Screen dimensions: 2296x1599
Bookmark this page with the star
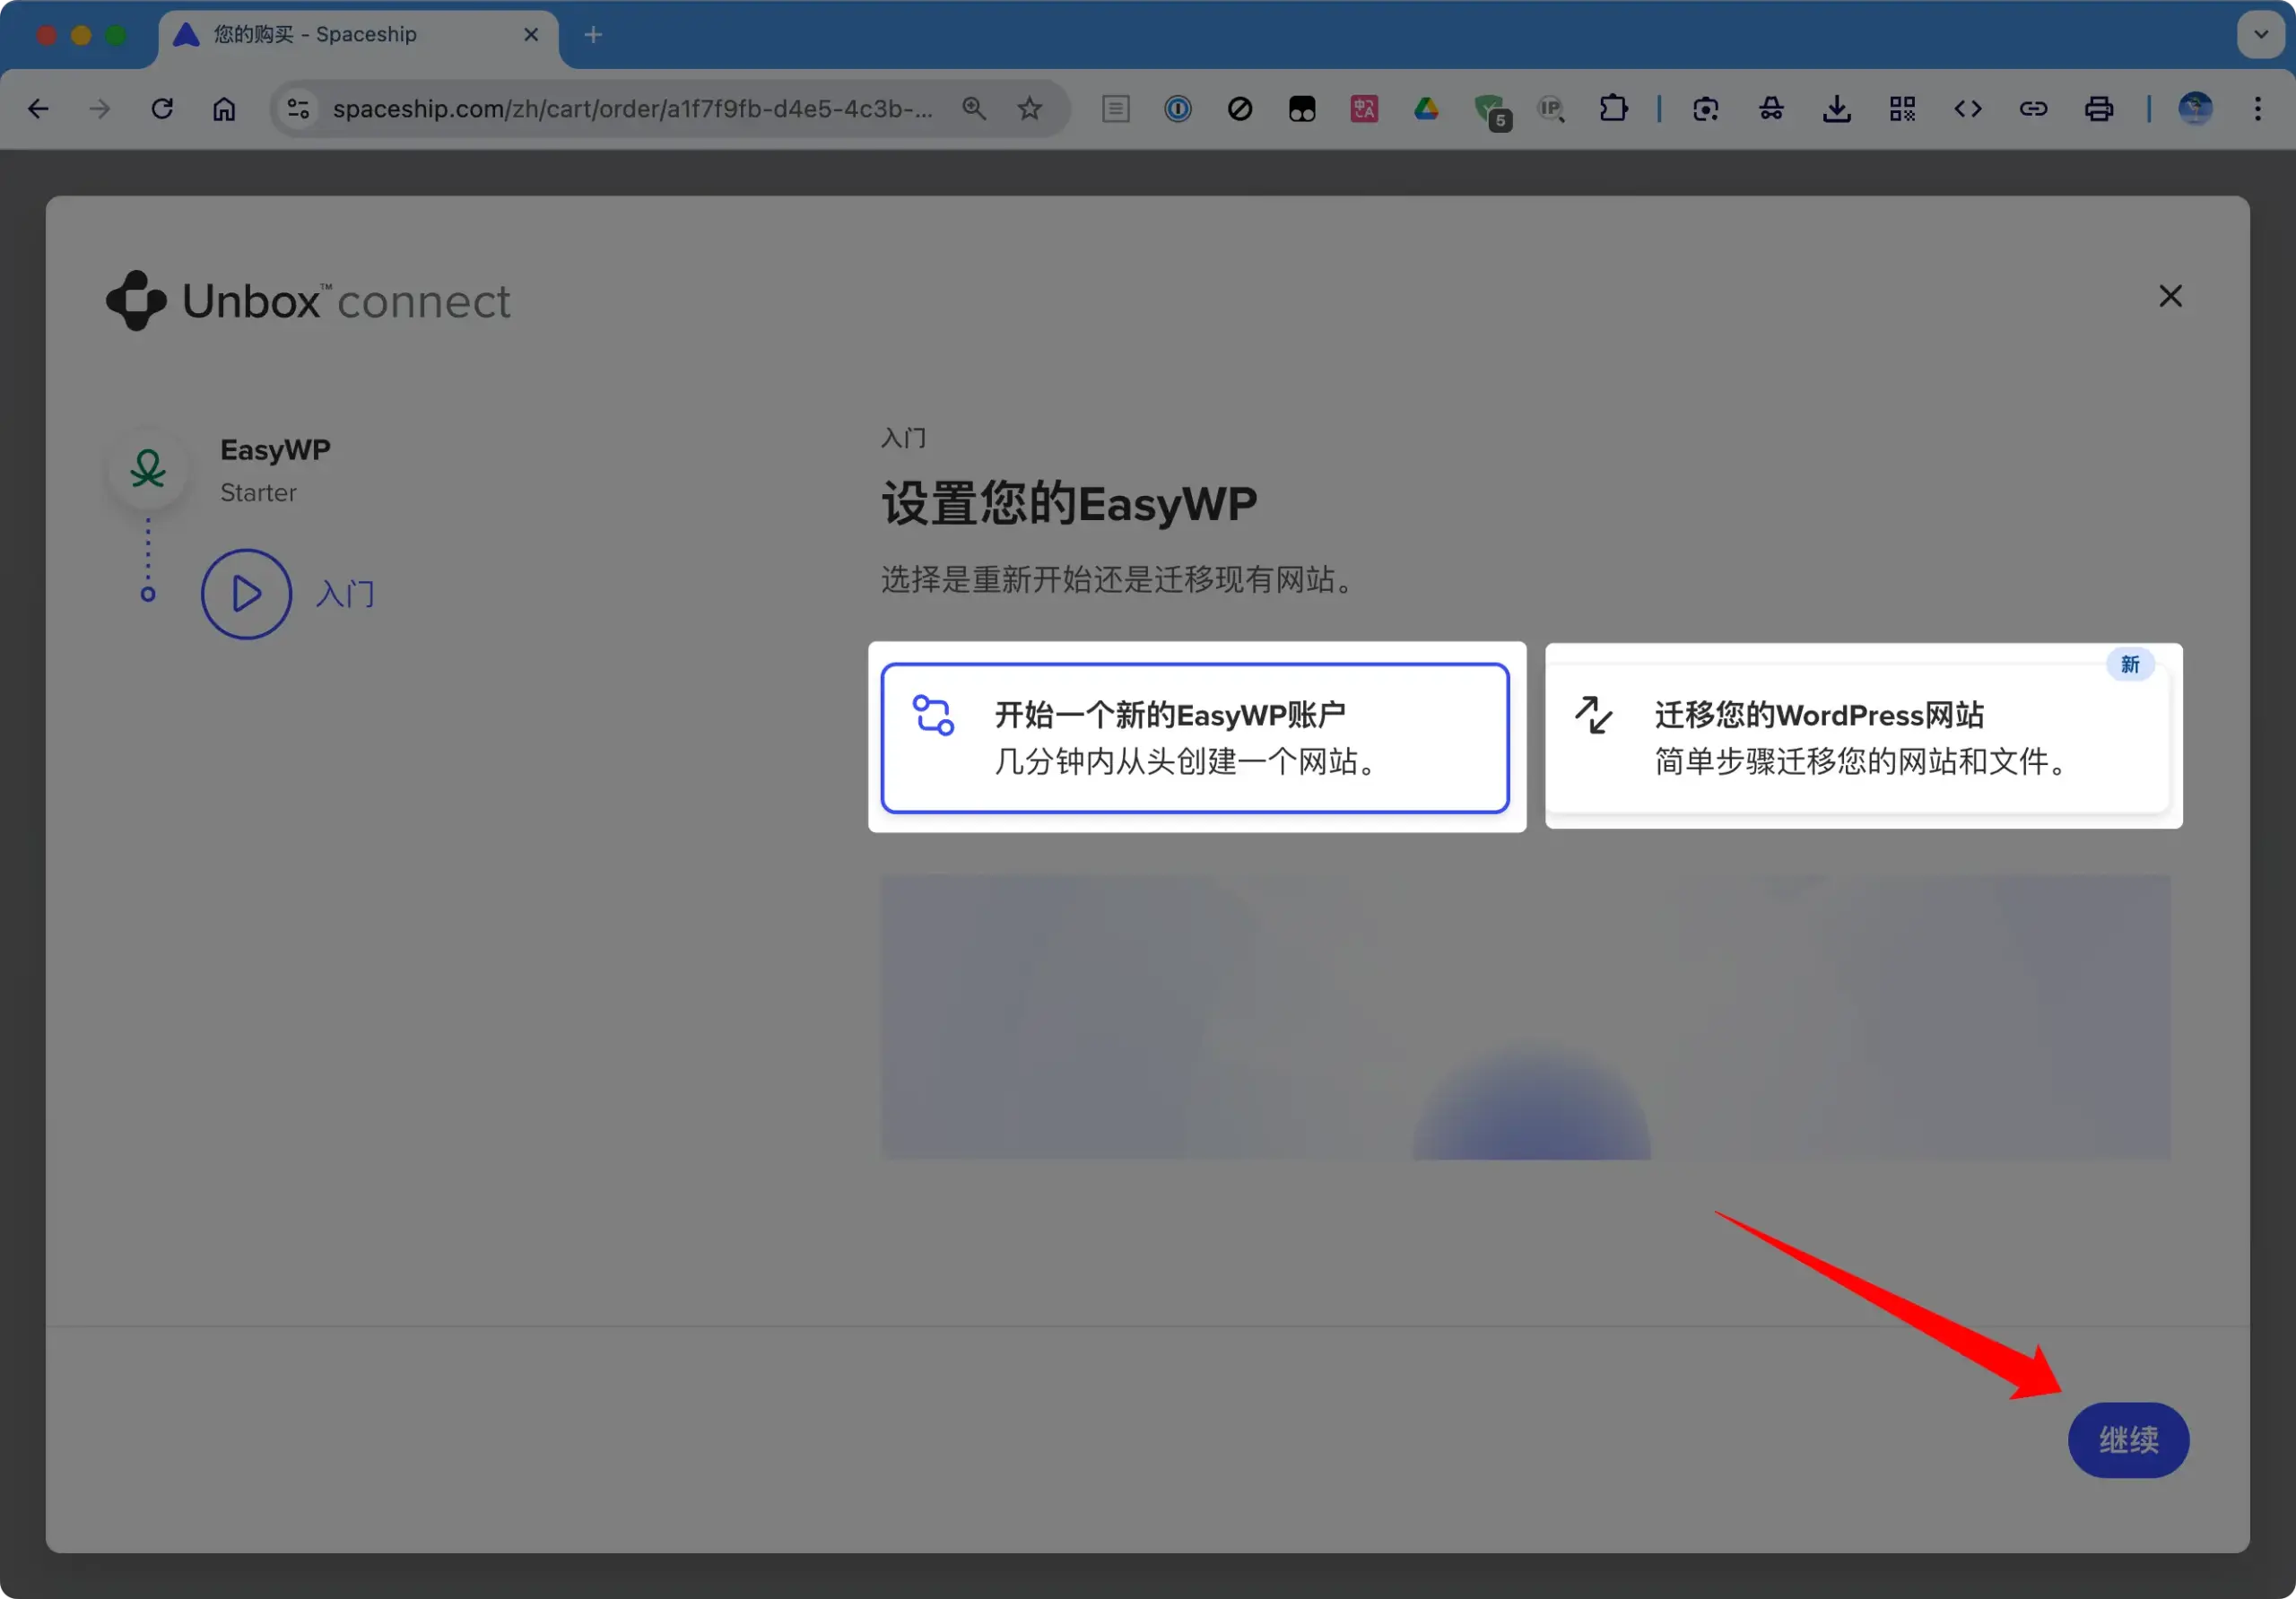[x=1029, y=108]
